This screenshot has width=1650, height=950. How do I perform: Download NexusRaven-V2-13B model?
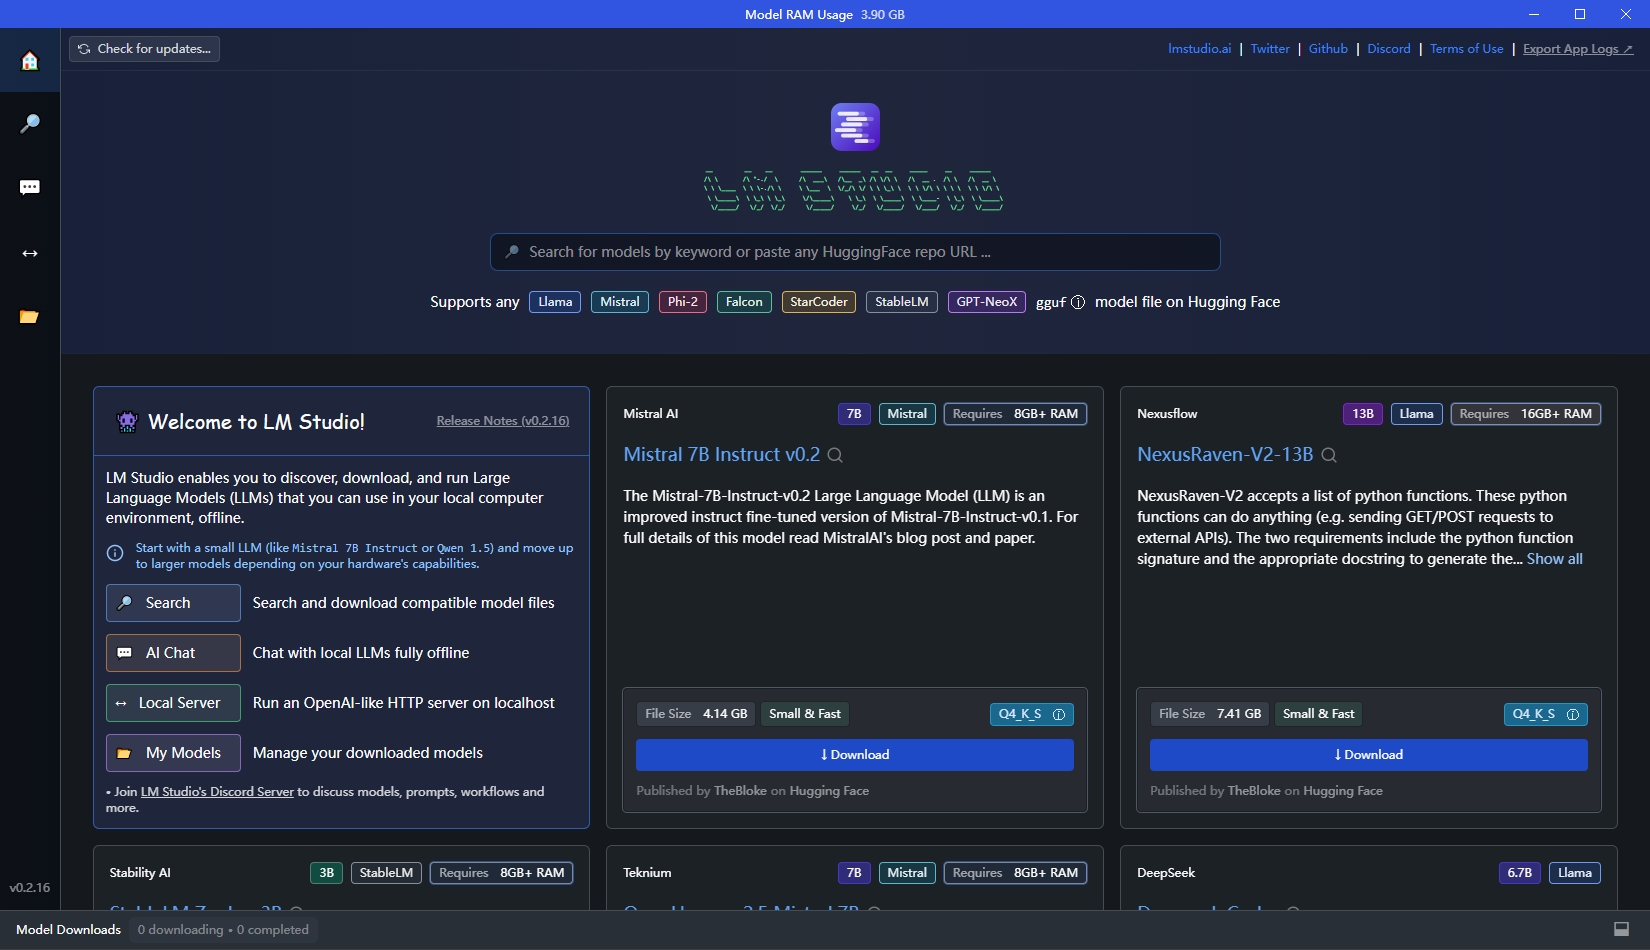point(1369,755)
